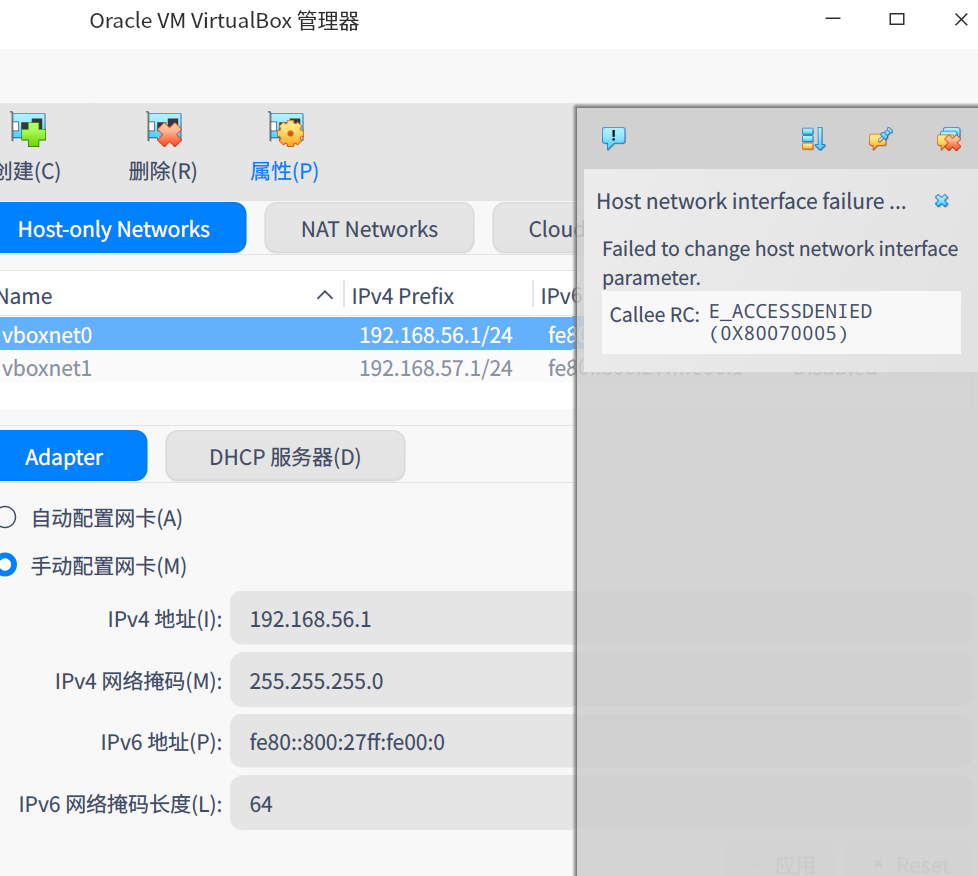Pin the notification panel open
The image size is (978, 876).
[x=880, y=139]
